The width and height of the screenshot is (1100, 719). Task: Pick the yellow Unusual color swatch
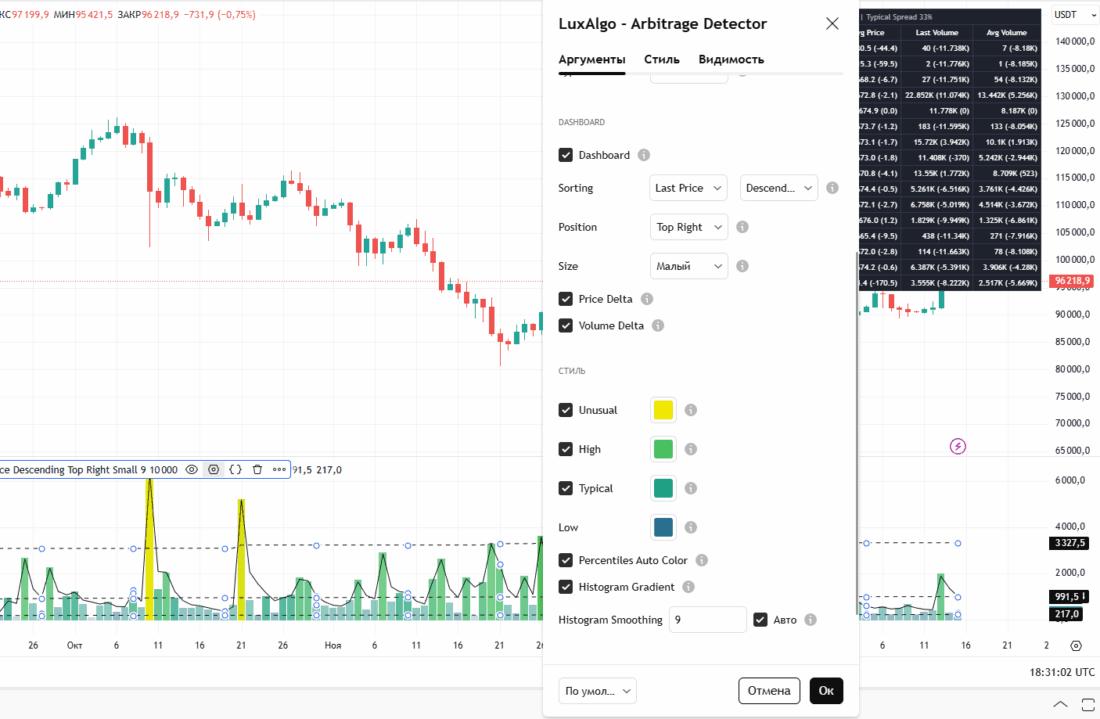pos(664,410)
